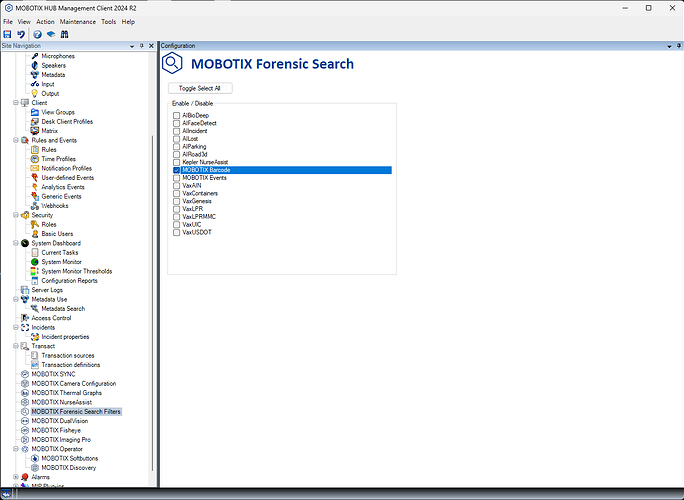Tick the VaxLPR checkbox
The width and height of the screenshot is (684, 500).
(x=177, y=209)
